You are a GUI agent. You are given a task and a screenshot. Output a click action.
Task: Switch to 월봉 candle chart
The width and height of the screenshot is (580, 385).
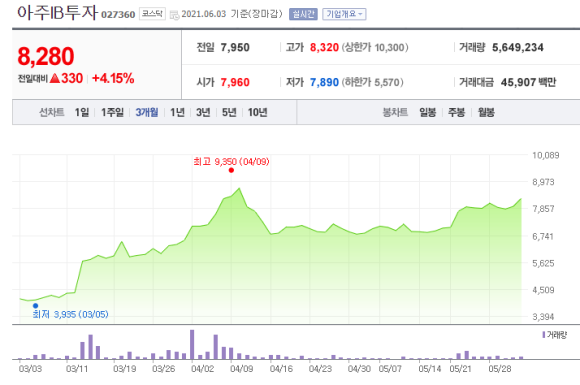pos(486,112)
